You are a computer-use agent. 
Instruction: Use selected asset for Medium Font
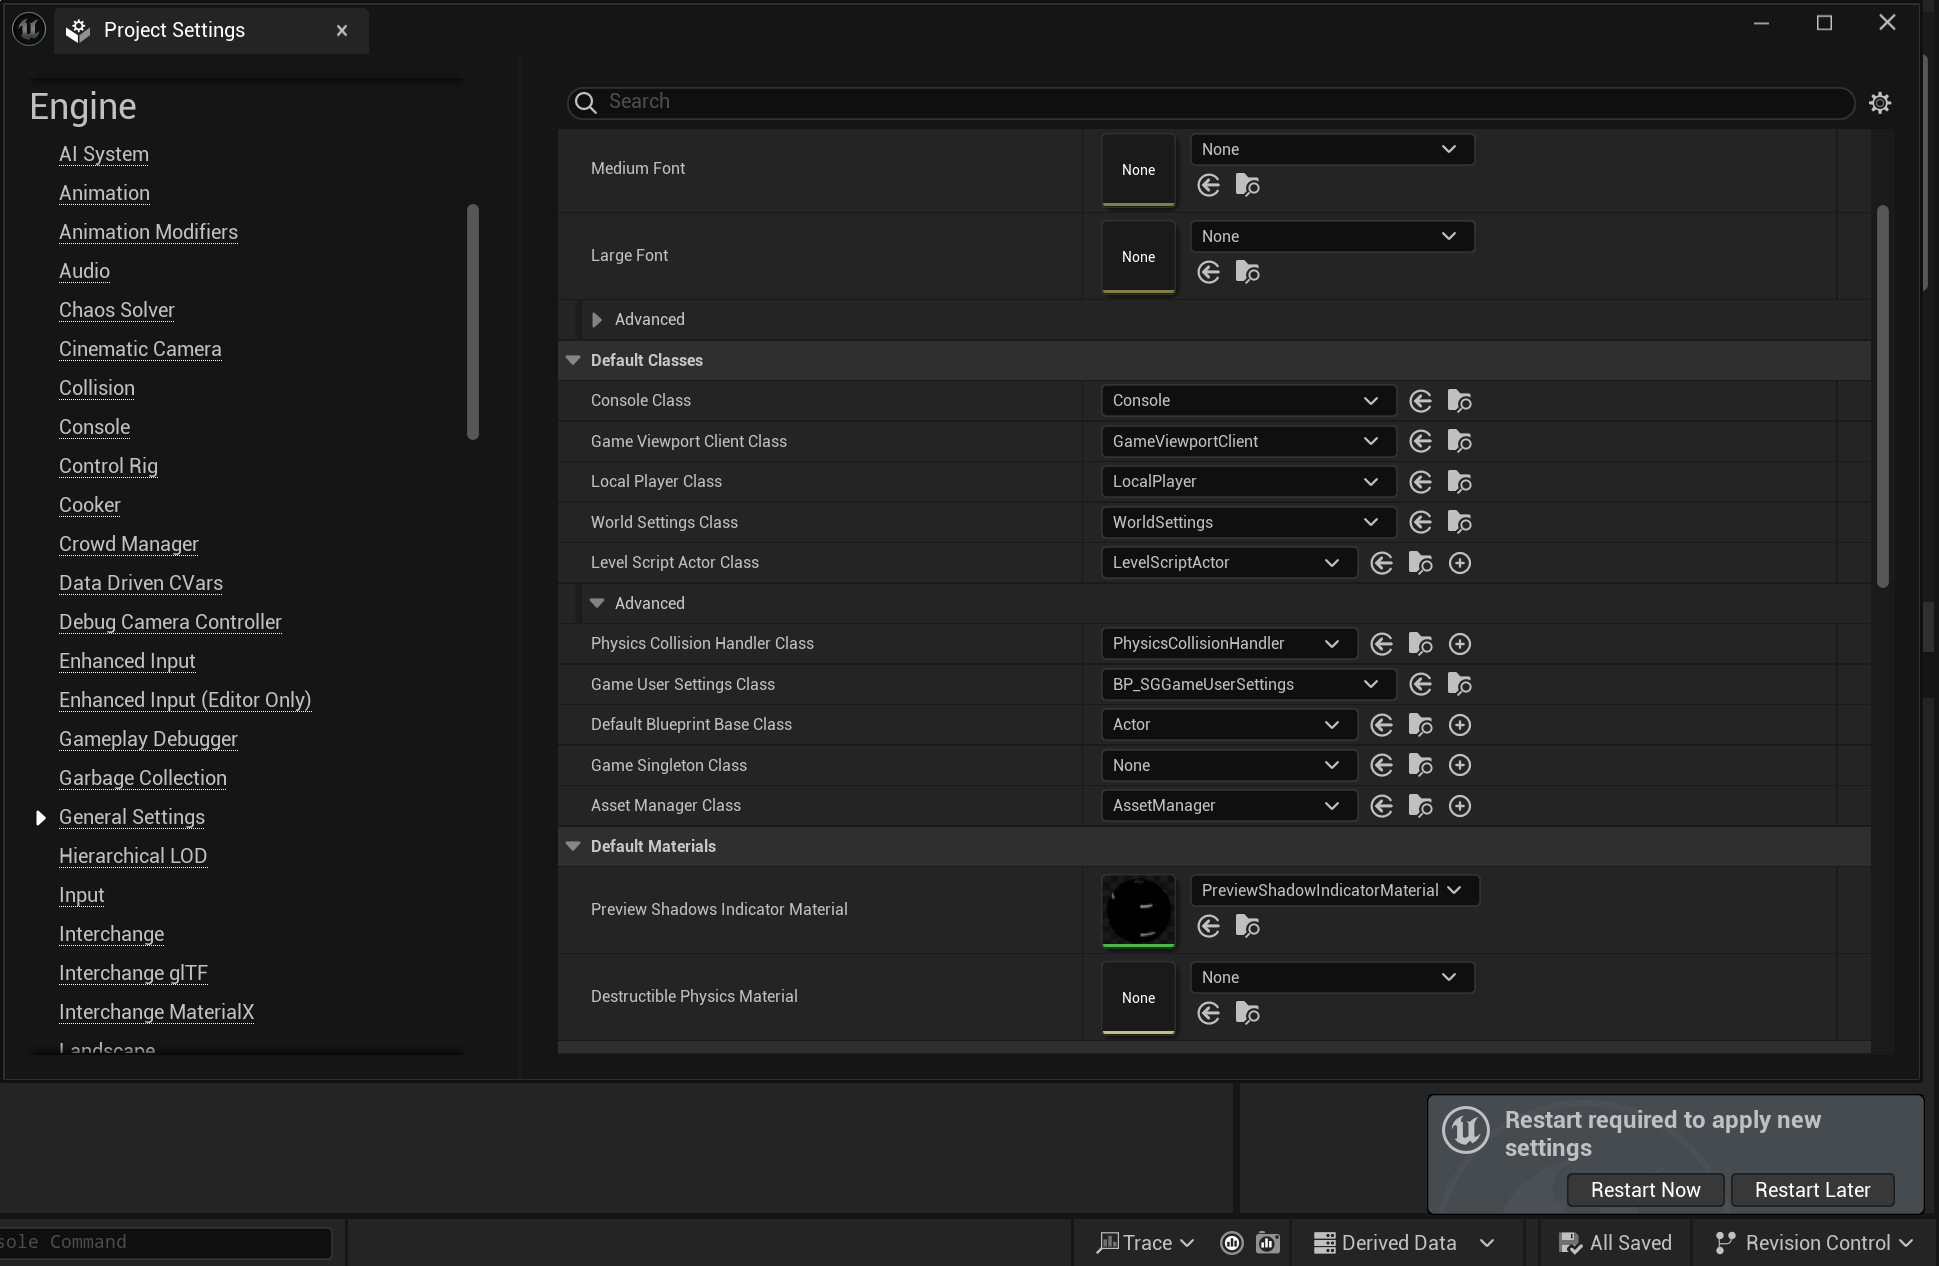(1209, 185)
